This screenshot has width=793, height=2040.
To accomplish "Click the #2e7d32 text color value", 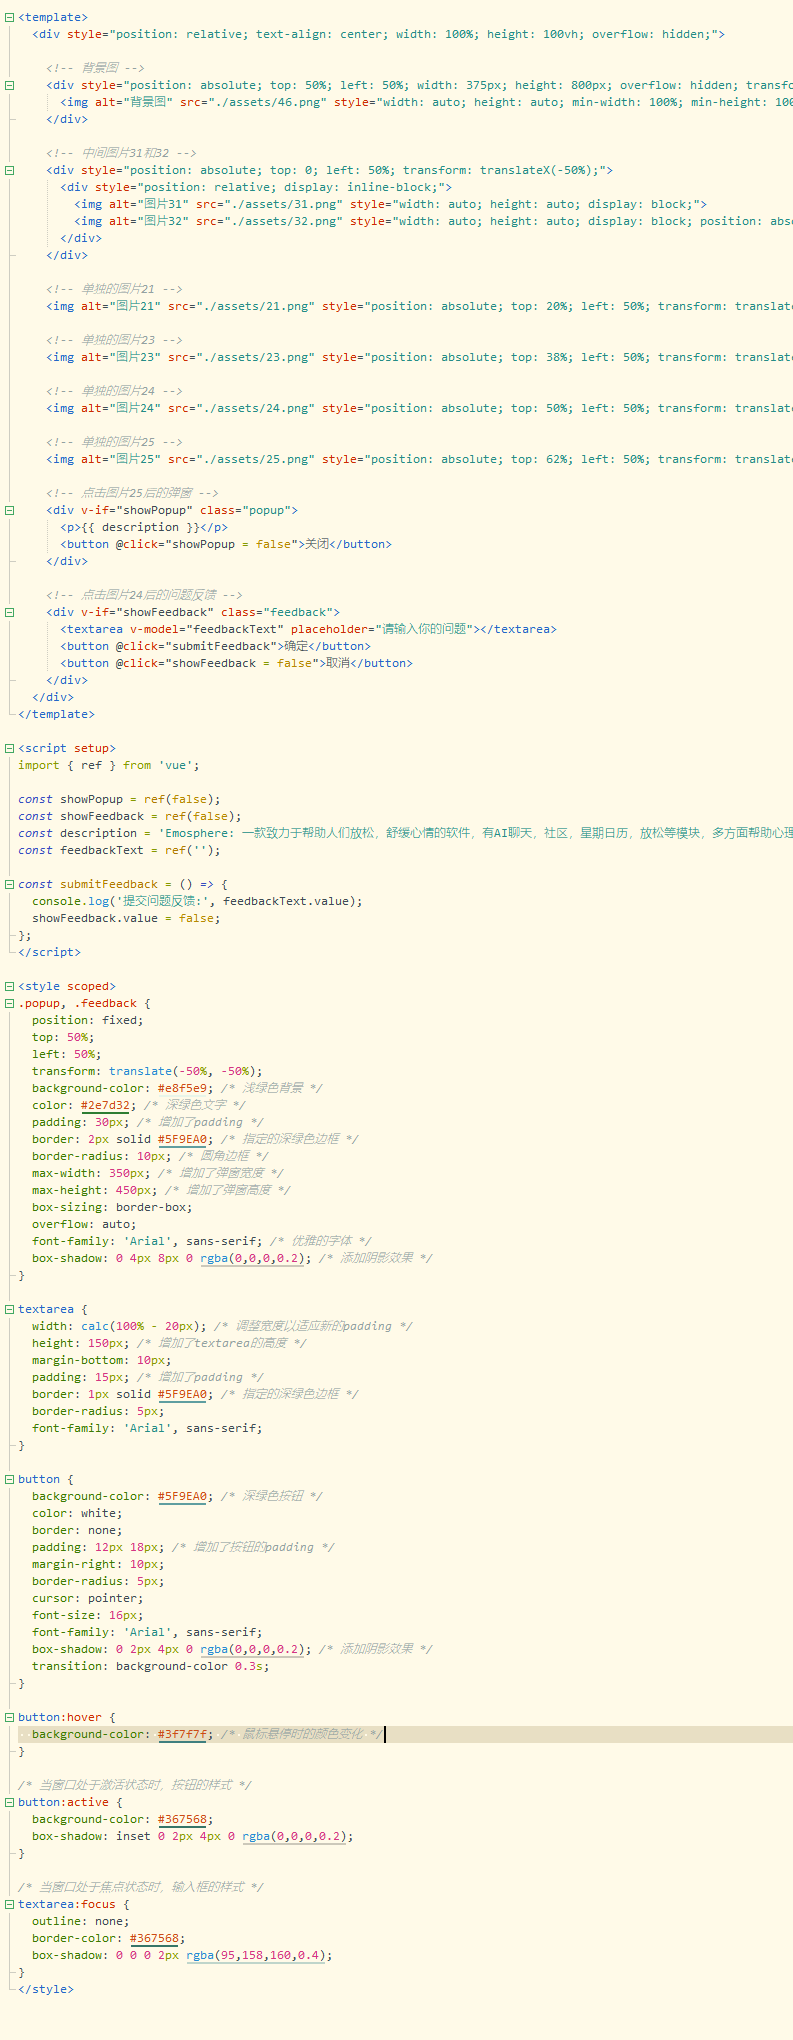I will [x=105, y=1105].
